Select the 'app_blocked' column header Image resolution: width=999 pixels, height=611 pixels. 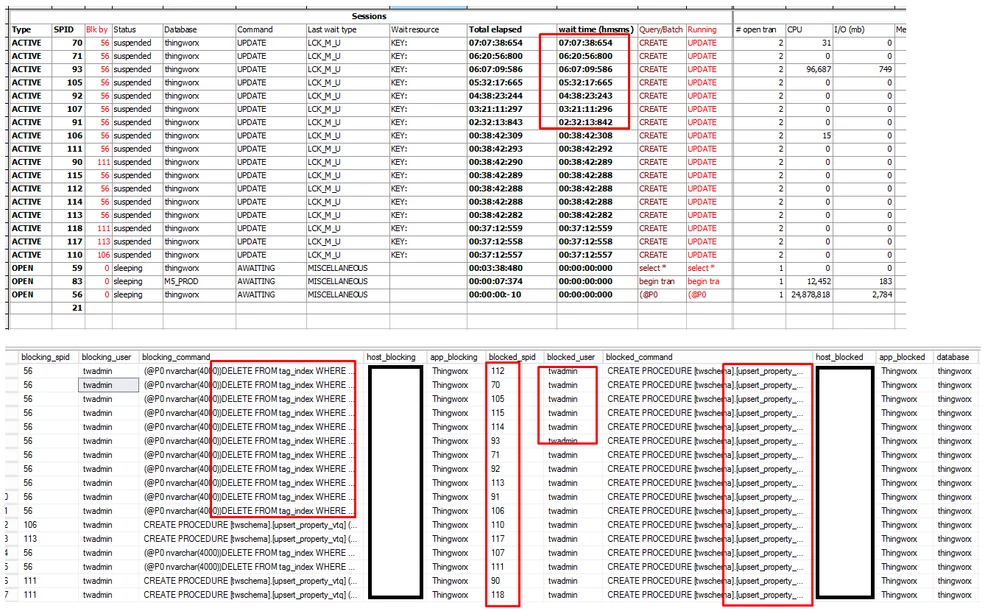(902, 357)
